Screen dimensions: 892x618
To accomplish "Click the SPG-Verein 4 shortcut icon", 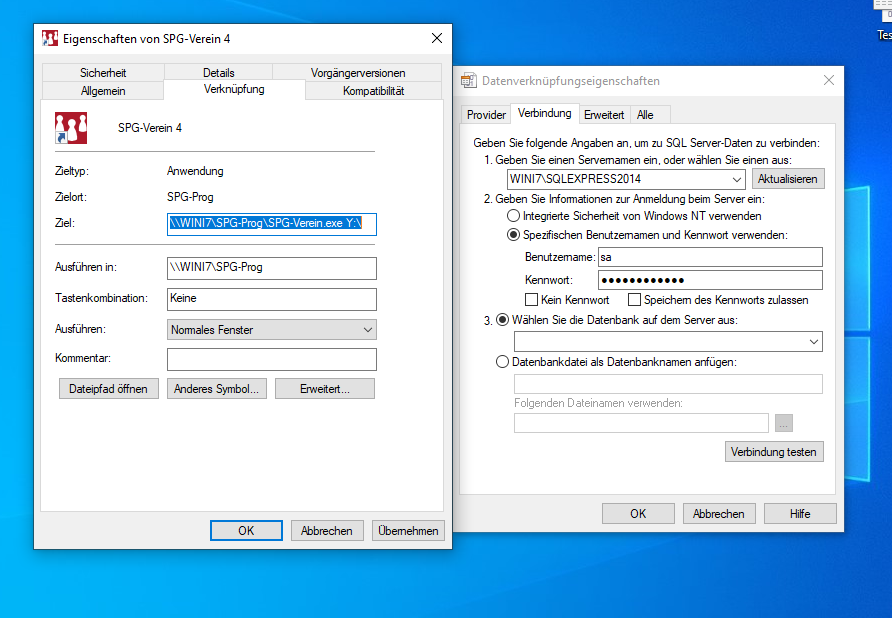I will pyautogui.click(x=69, y=128).
